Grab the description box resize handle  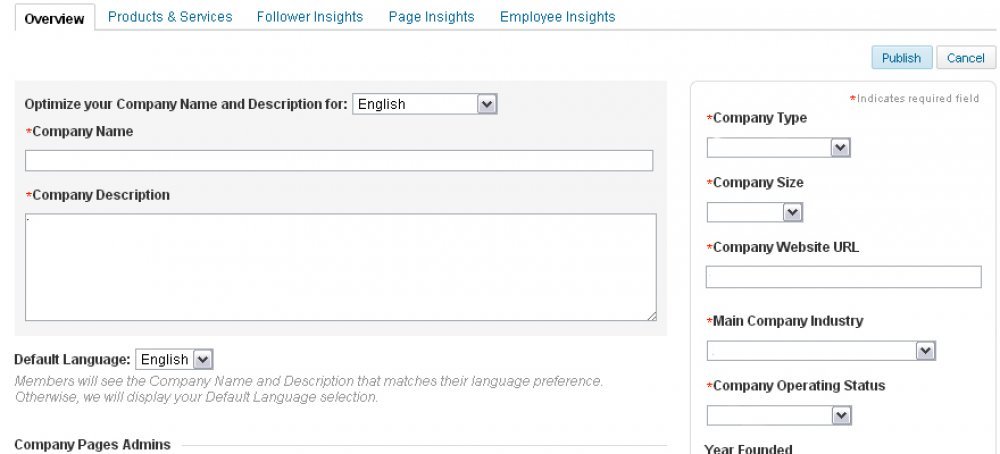coord(651,316)
